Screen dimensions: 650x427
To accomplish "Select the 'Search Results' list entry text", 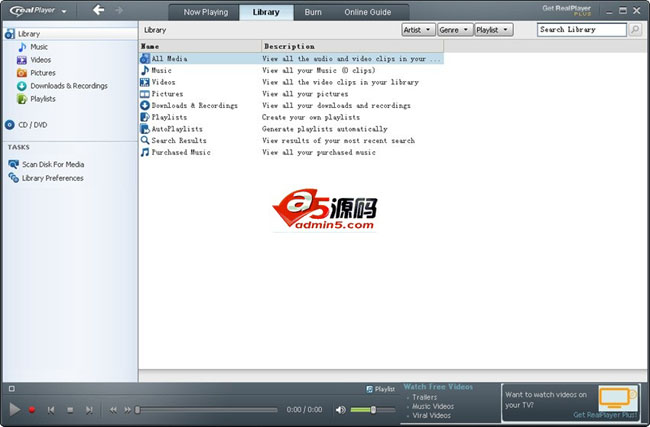I will 179,141.
